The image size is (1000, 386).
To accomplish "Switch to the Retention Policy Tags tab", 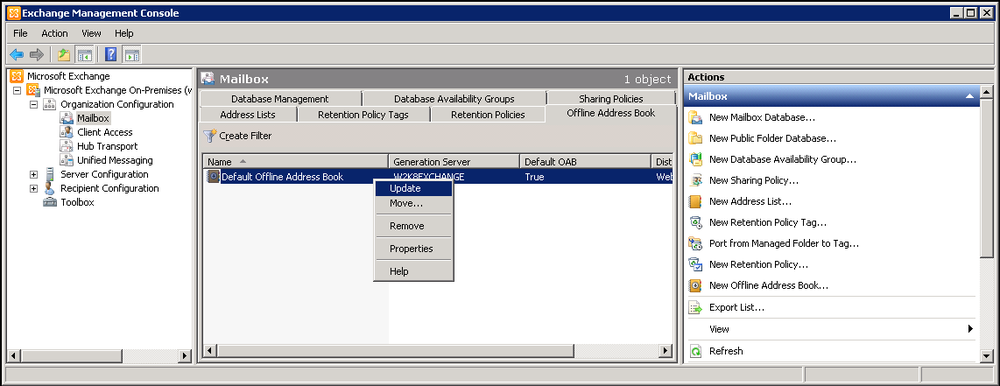I will (x=363, y=115).
